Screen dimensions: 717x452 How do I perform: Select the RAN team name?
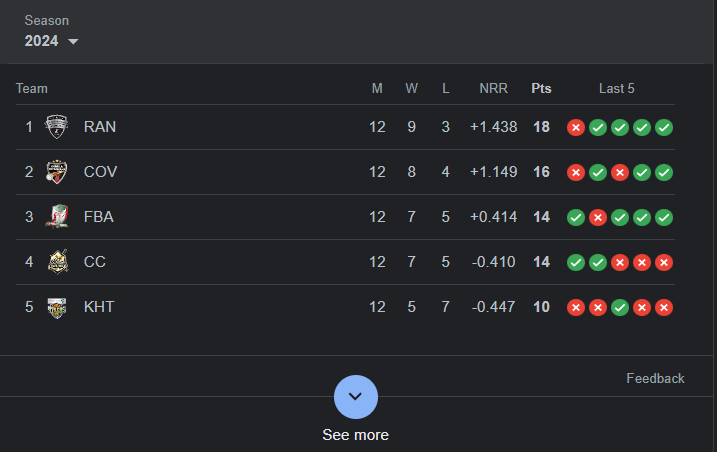point(100,127)
